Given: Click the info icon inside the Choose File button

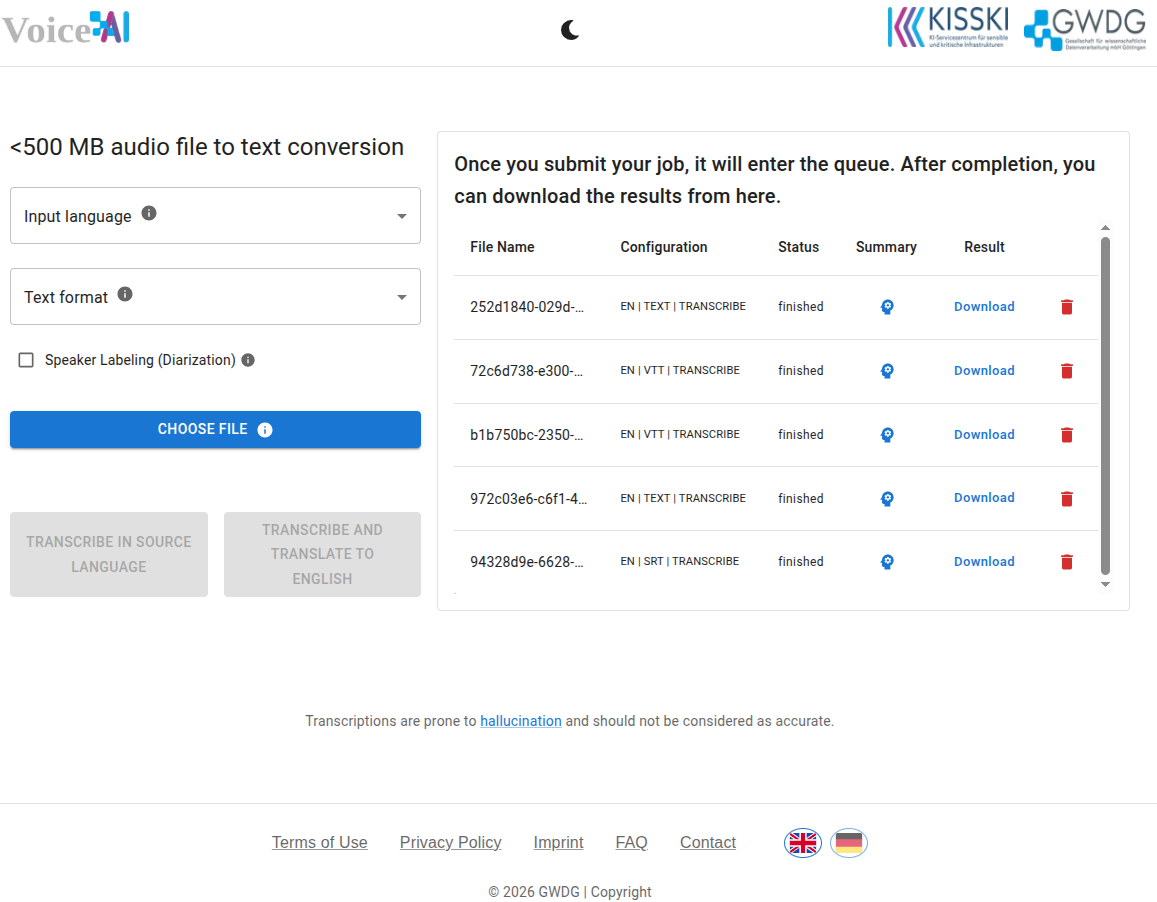Looking at the screenshot, I should pyautogui.click(x=264, y=429).
